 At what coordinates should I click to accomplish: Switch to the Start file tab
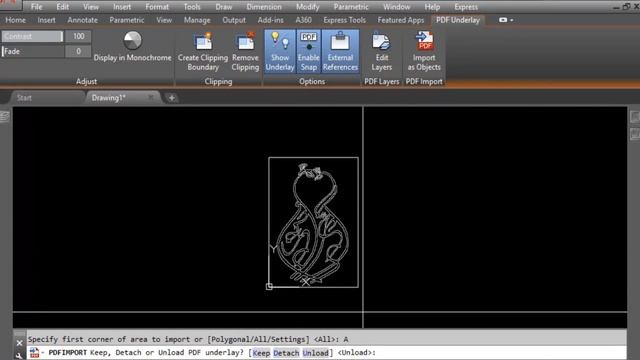pos(24,98)
